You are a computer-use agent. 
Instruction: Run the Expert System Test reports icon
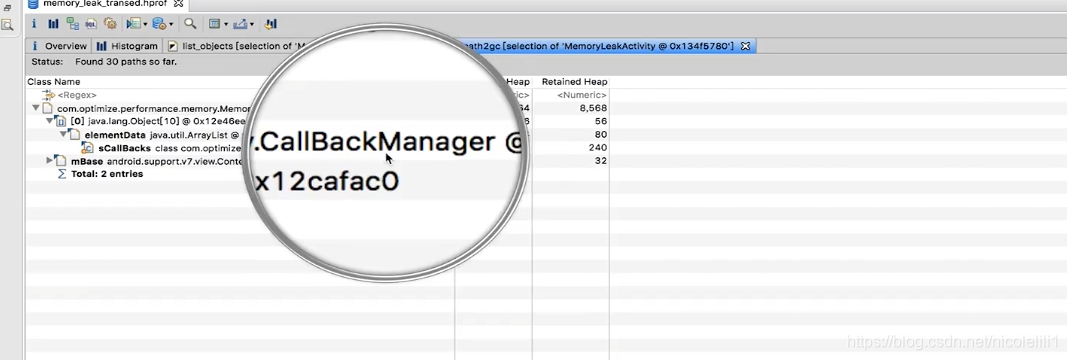133,24
